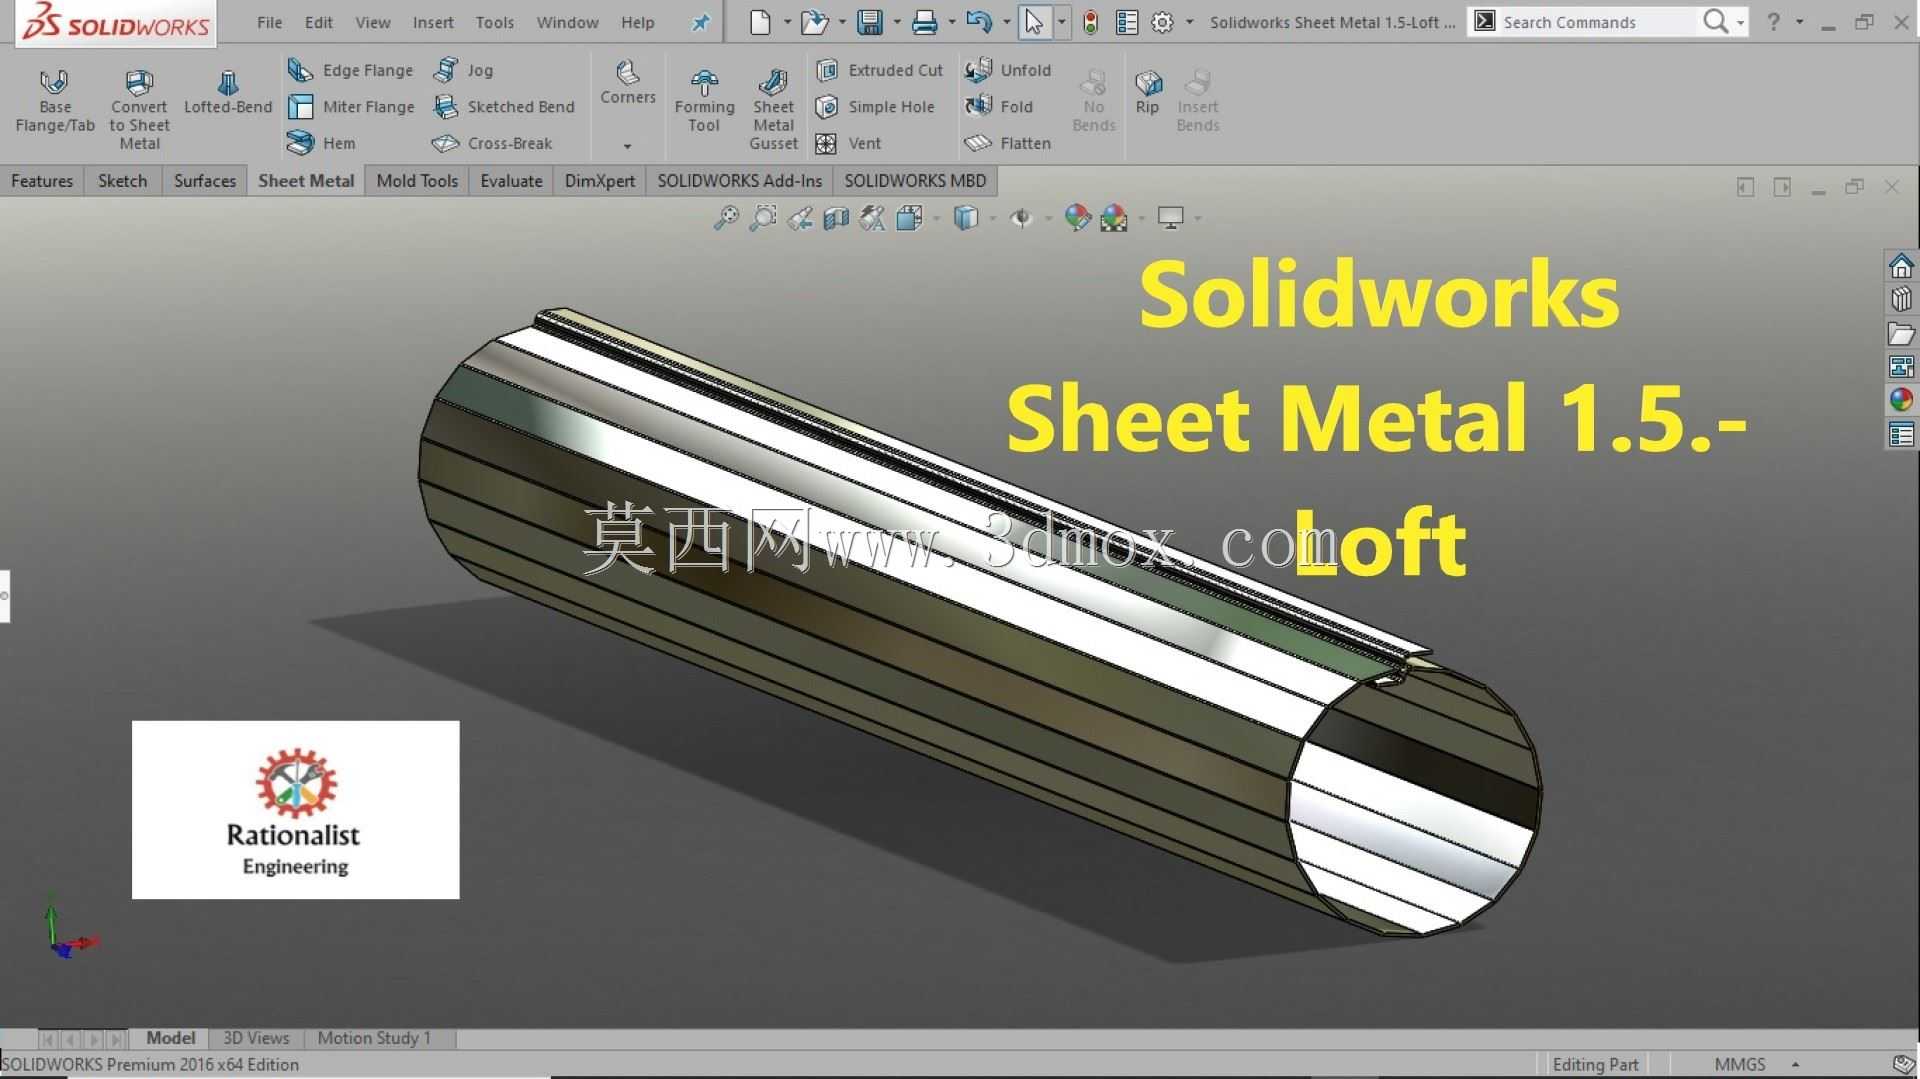Open the Tools menu

coord(494,22)
